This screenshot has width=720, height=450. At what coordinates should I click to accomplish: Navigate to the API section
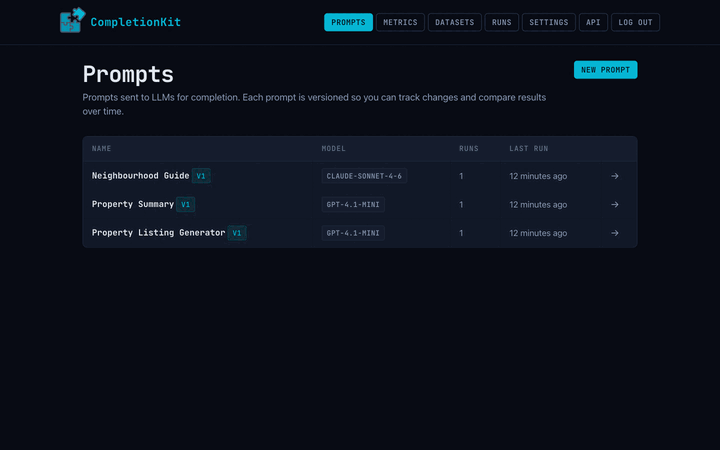point(593,22)
